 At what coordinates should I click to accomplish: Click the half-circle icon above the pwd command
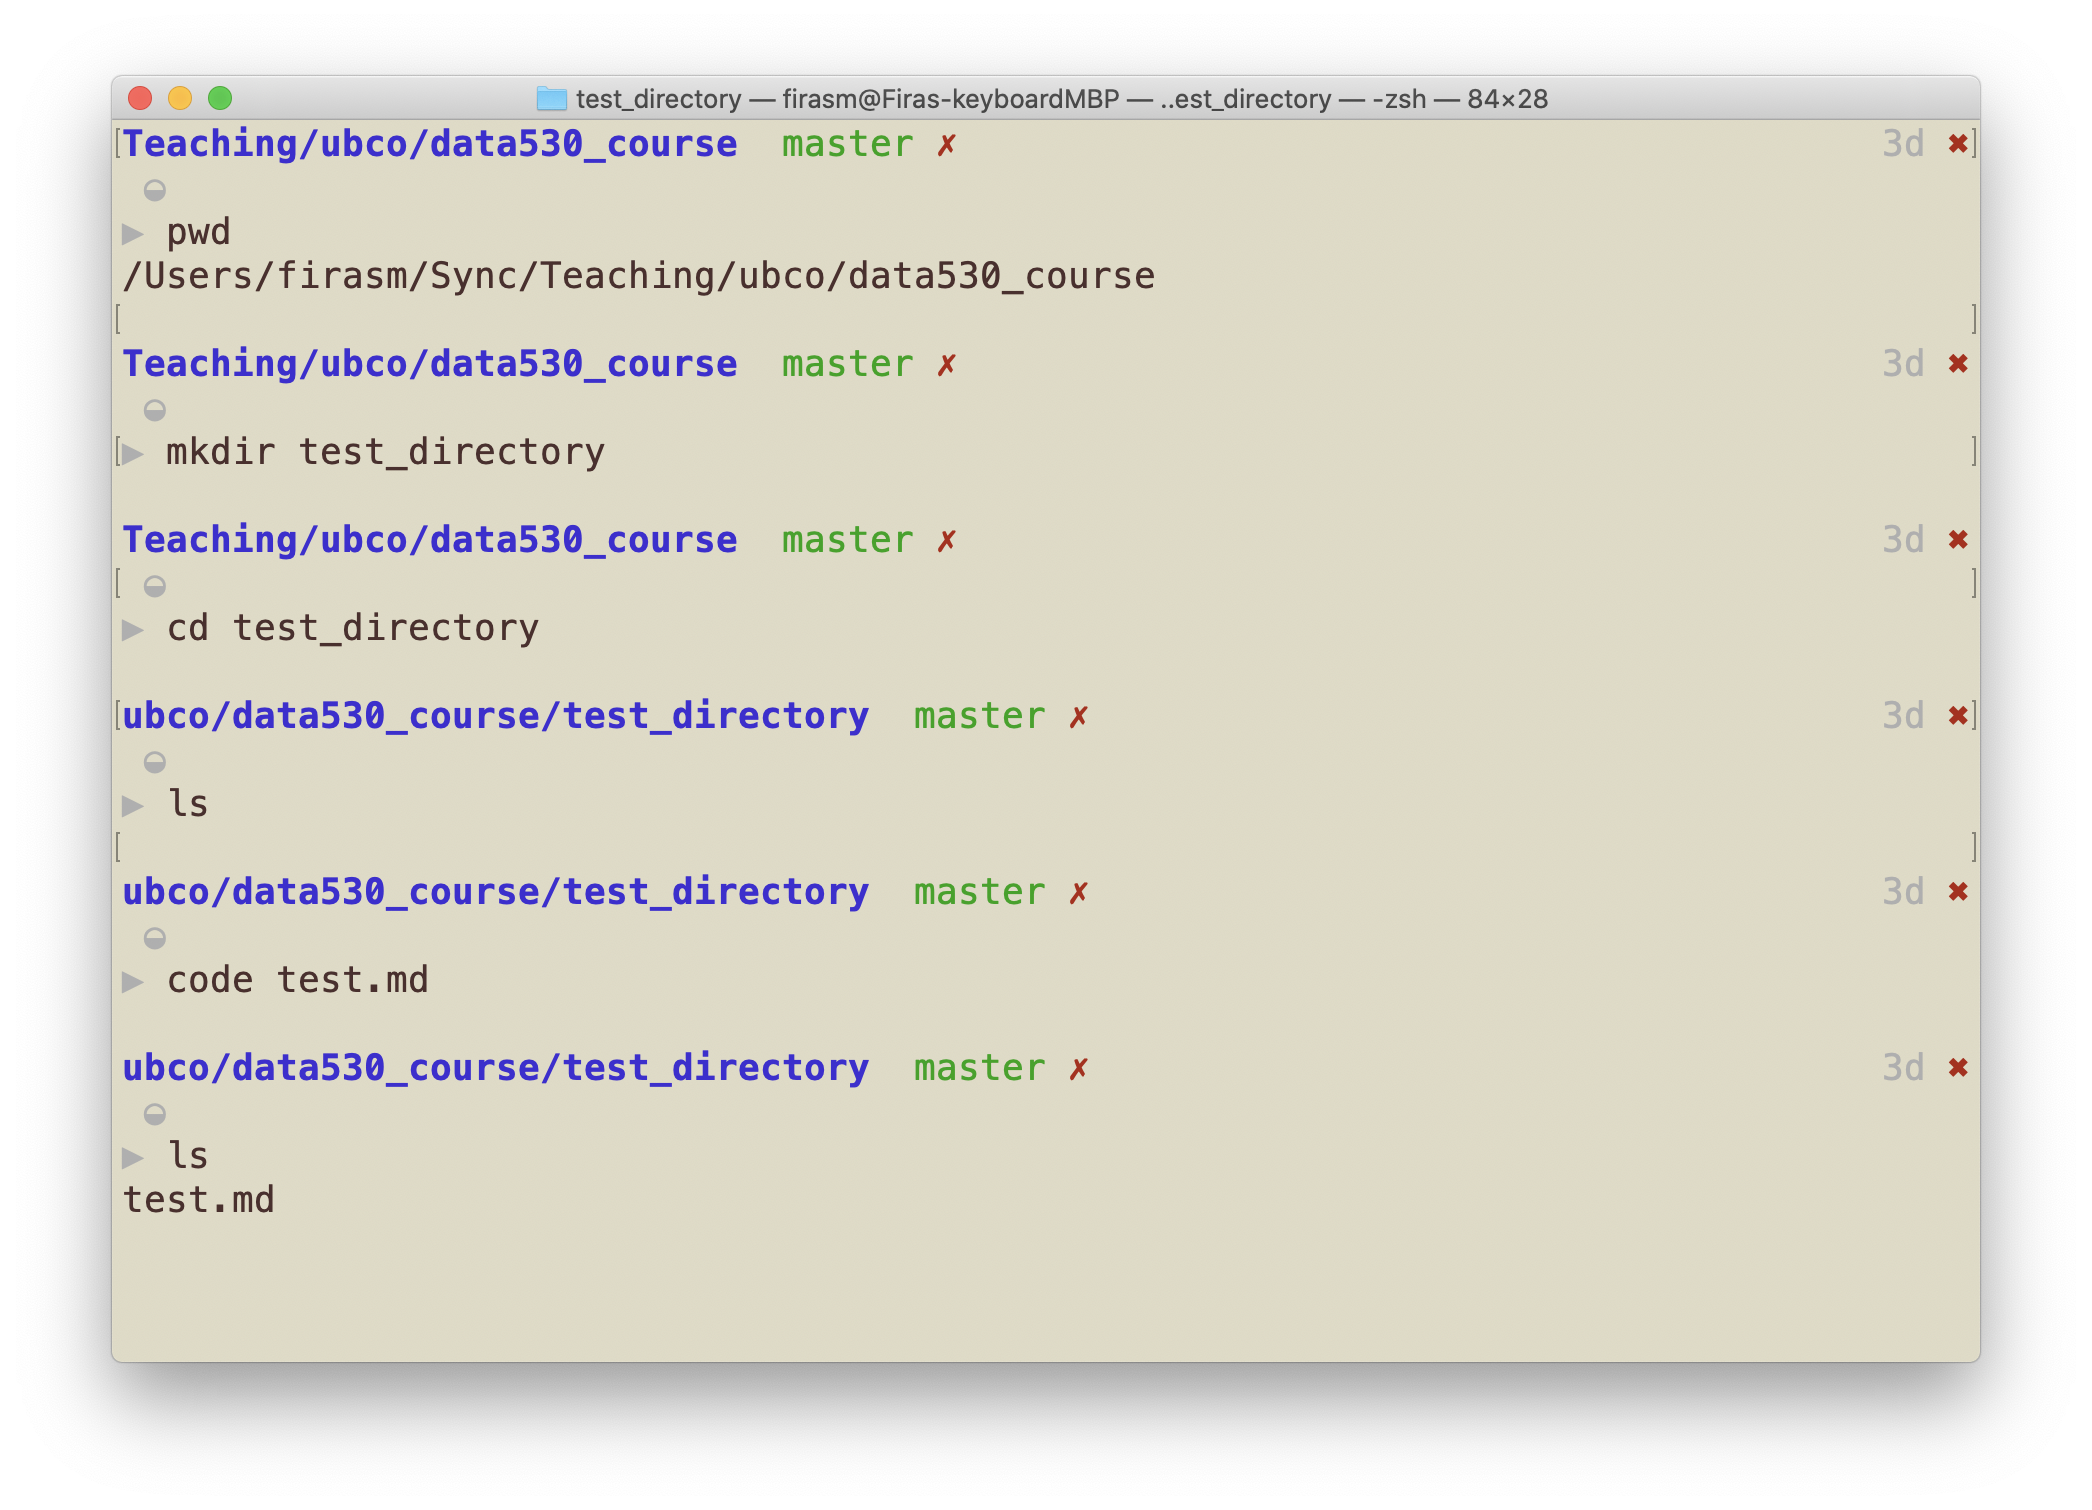(x=155, y=190)
